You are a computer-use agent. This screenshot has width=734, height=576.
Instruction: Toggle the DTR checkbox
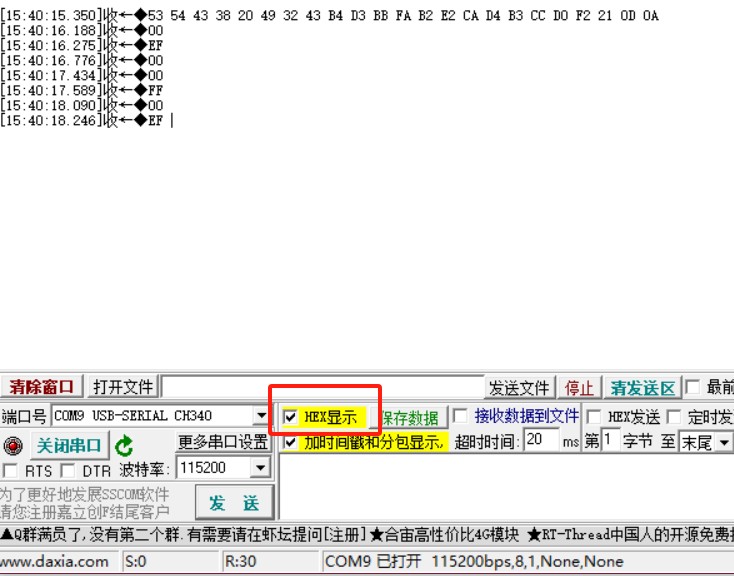[68, 470]
